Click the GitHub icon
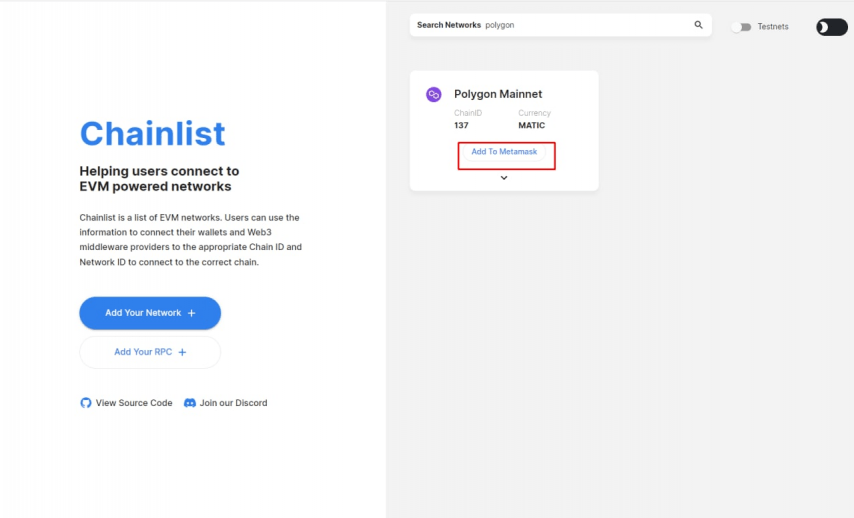The height and width of the screenshot is (518, 854). [86, 403]
